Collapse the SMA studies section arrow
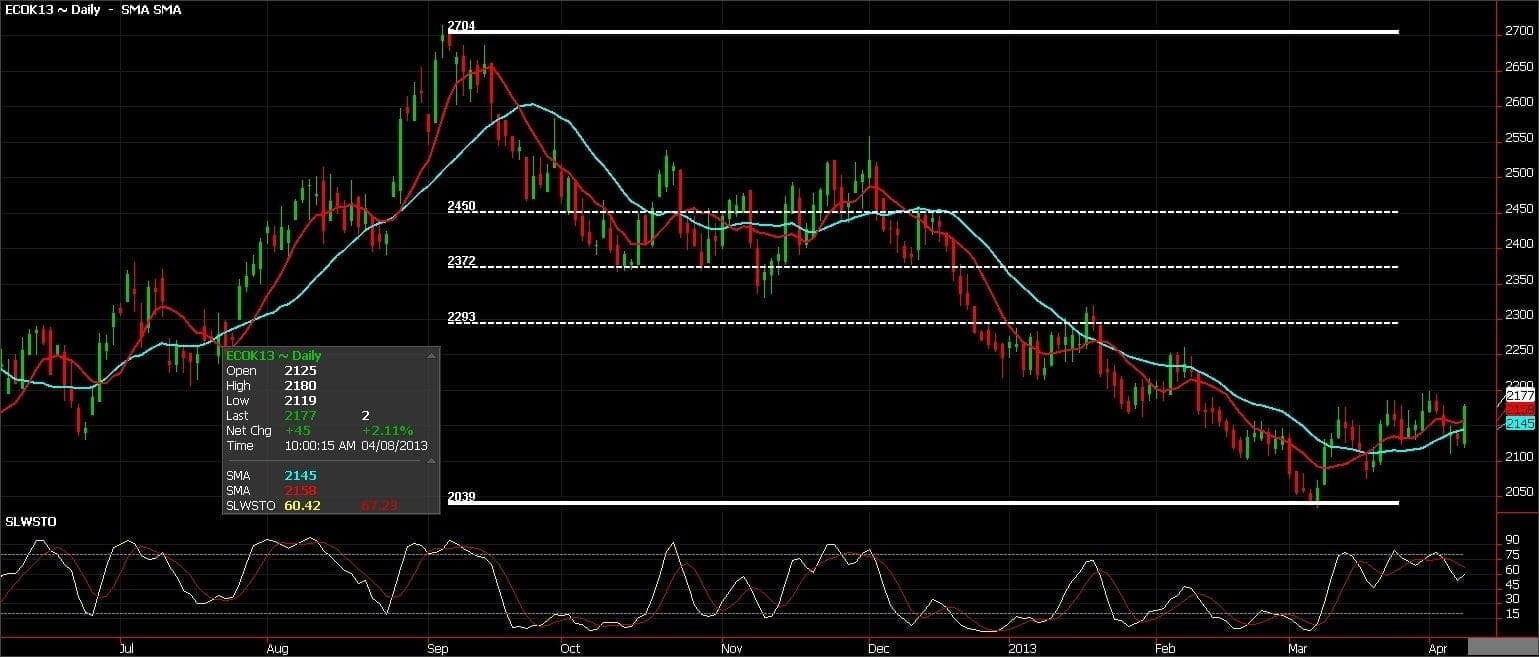 pos(431,461)
